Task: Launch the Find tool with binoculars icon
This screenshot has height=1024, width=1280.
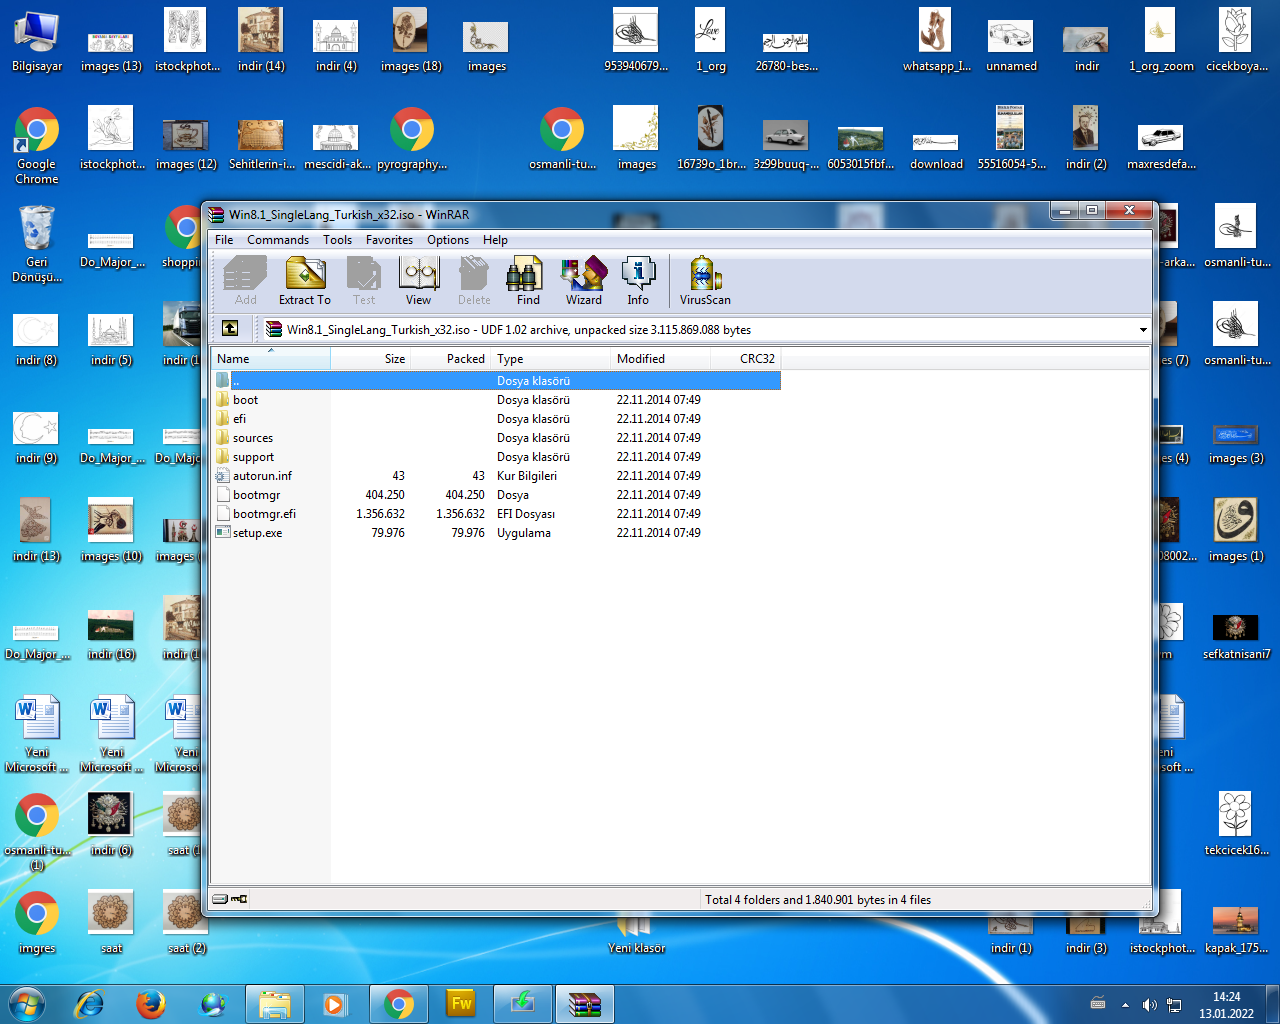Action: click(528, 281)
